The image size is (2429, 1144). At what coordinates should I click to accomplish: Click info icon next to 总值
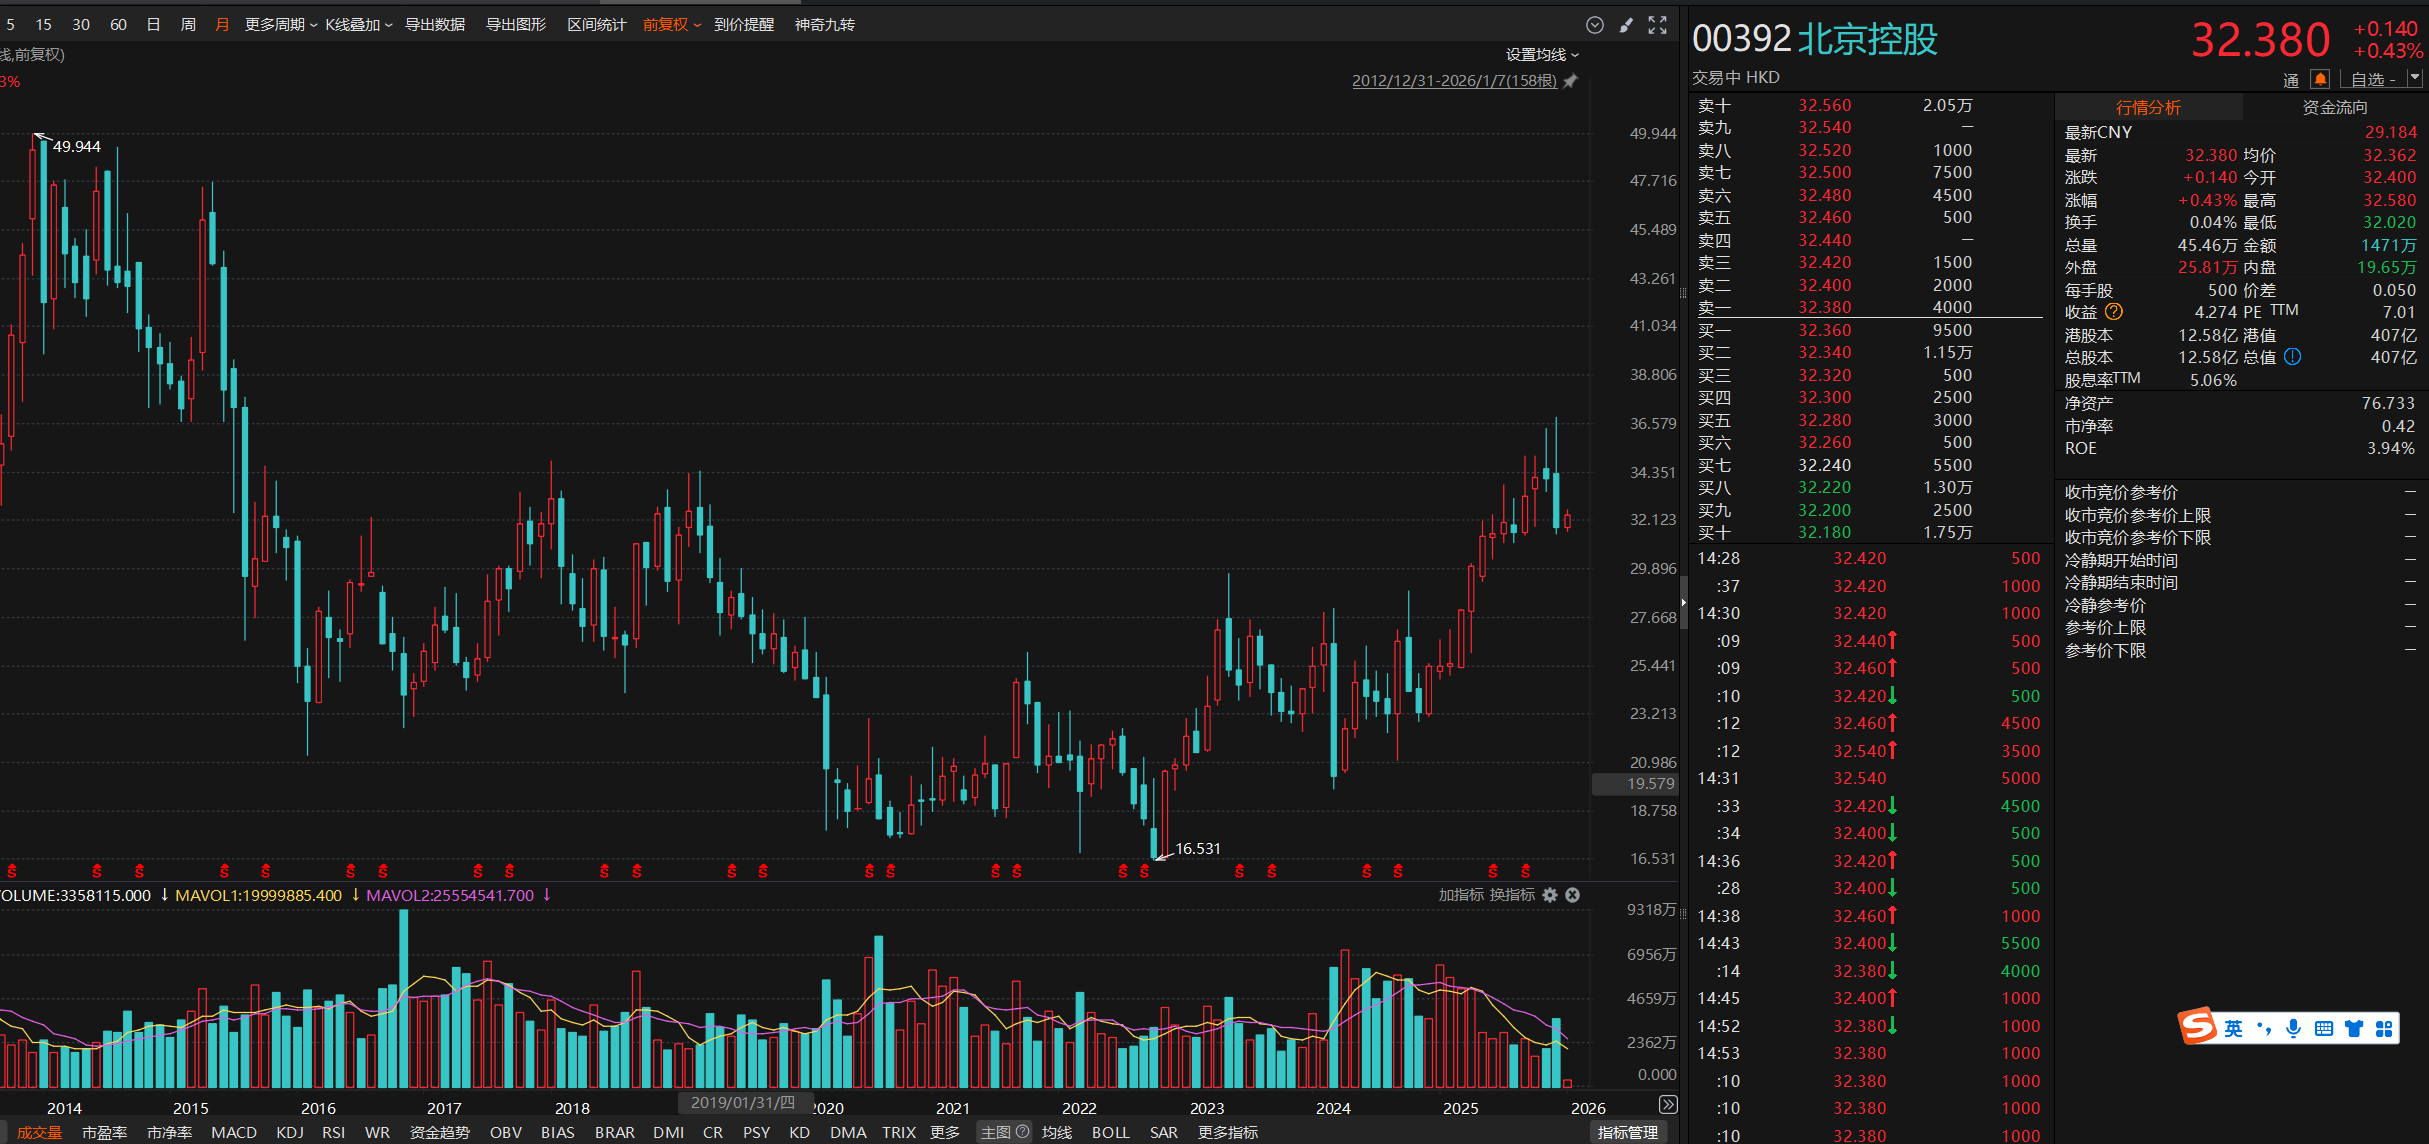pos(2292,357)
